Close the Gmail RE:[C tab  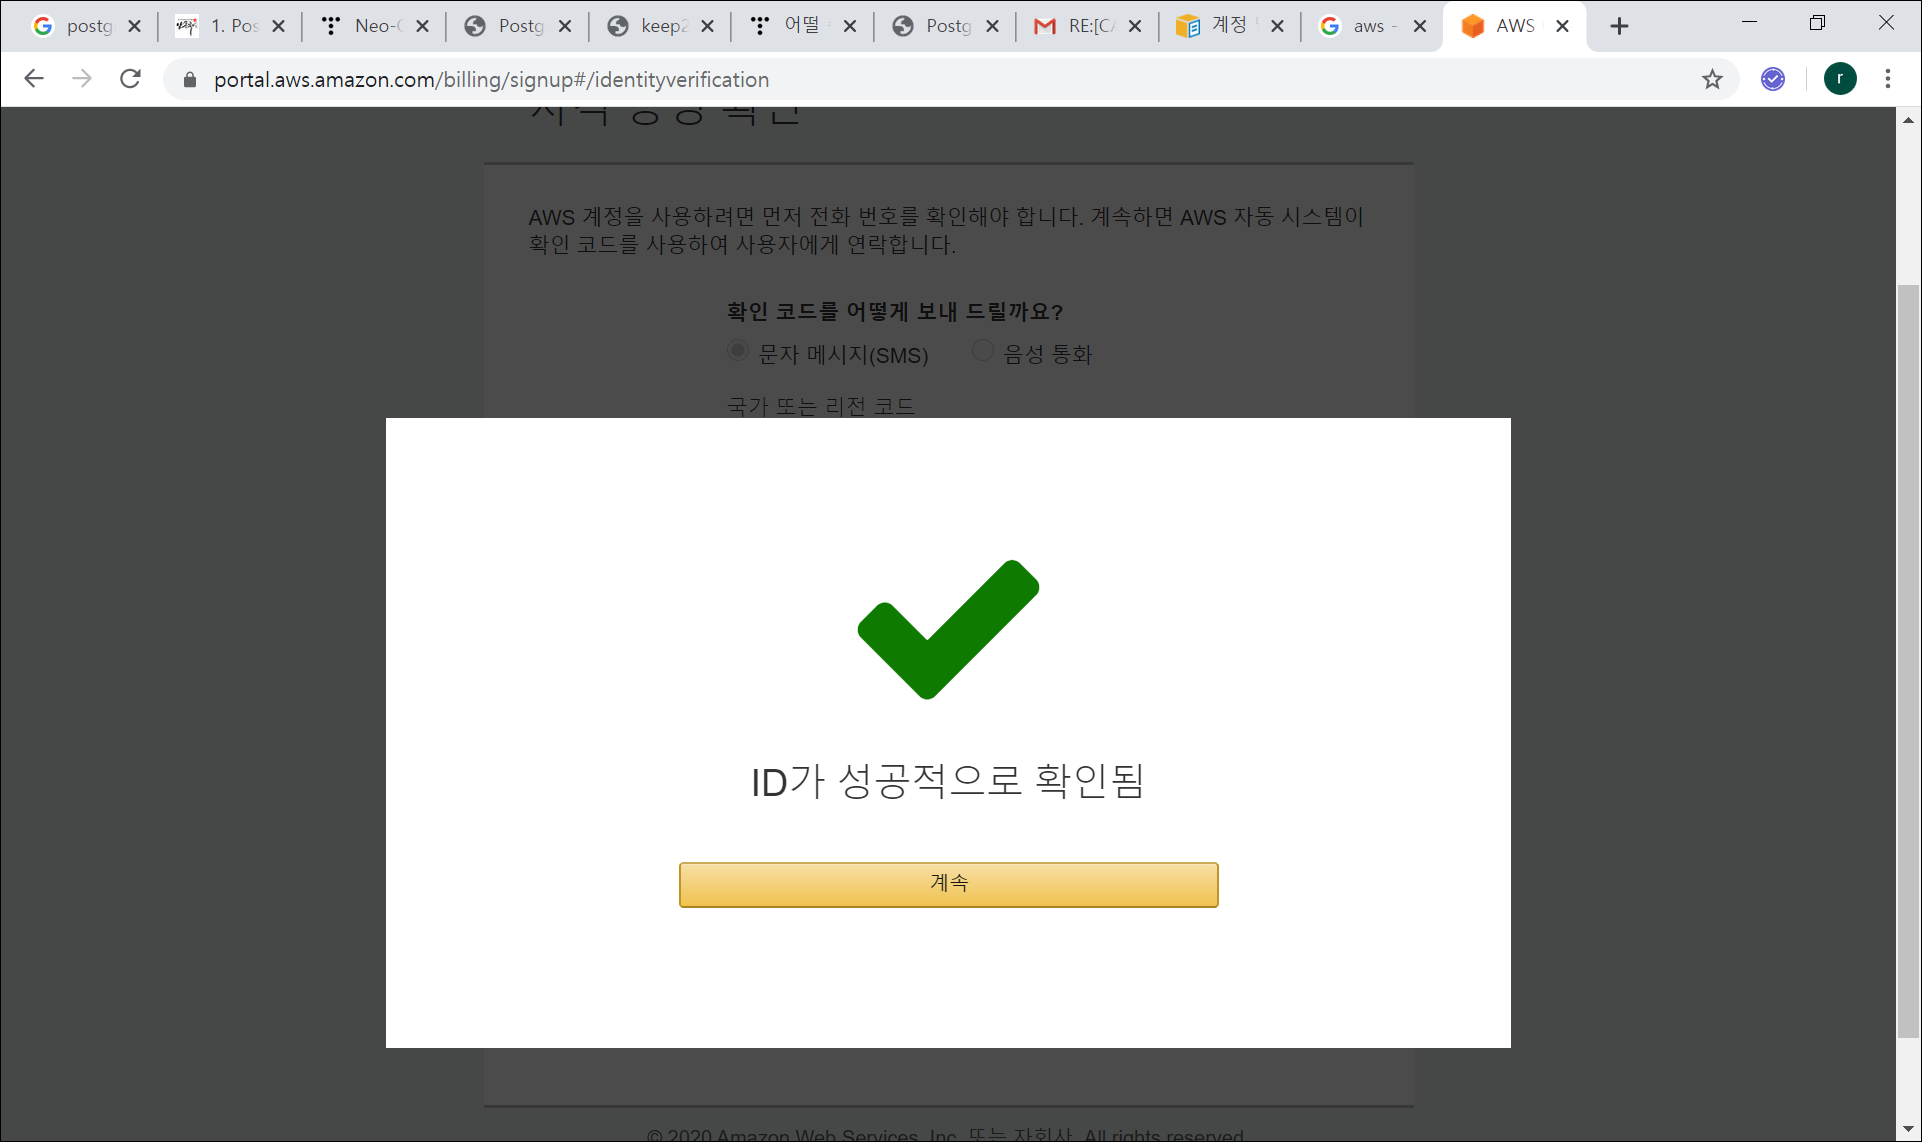tap(1135, 27)
